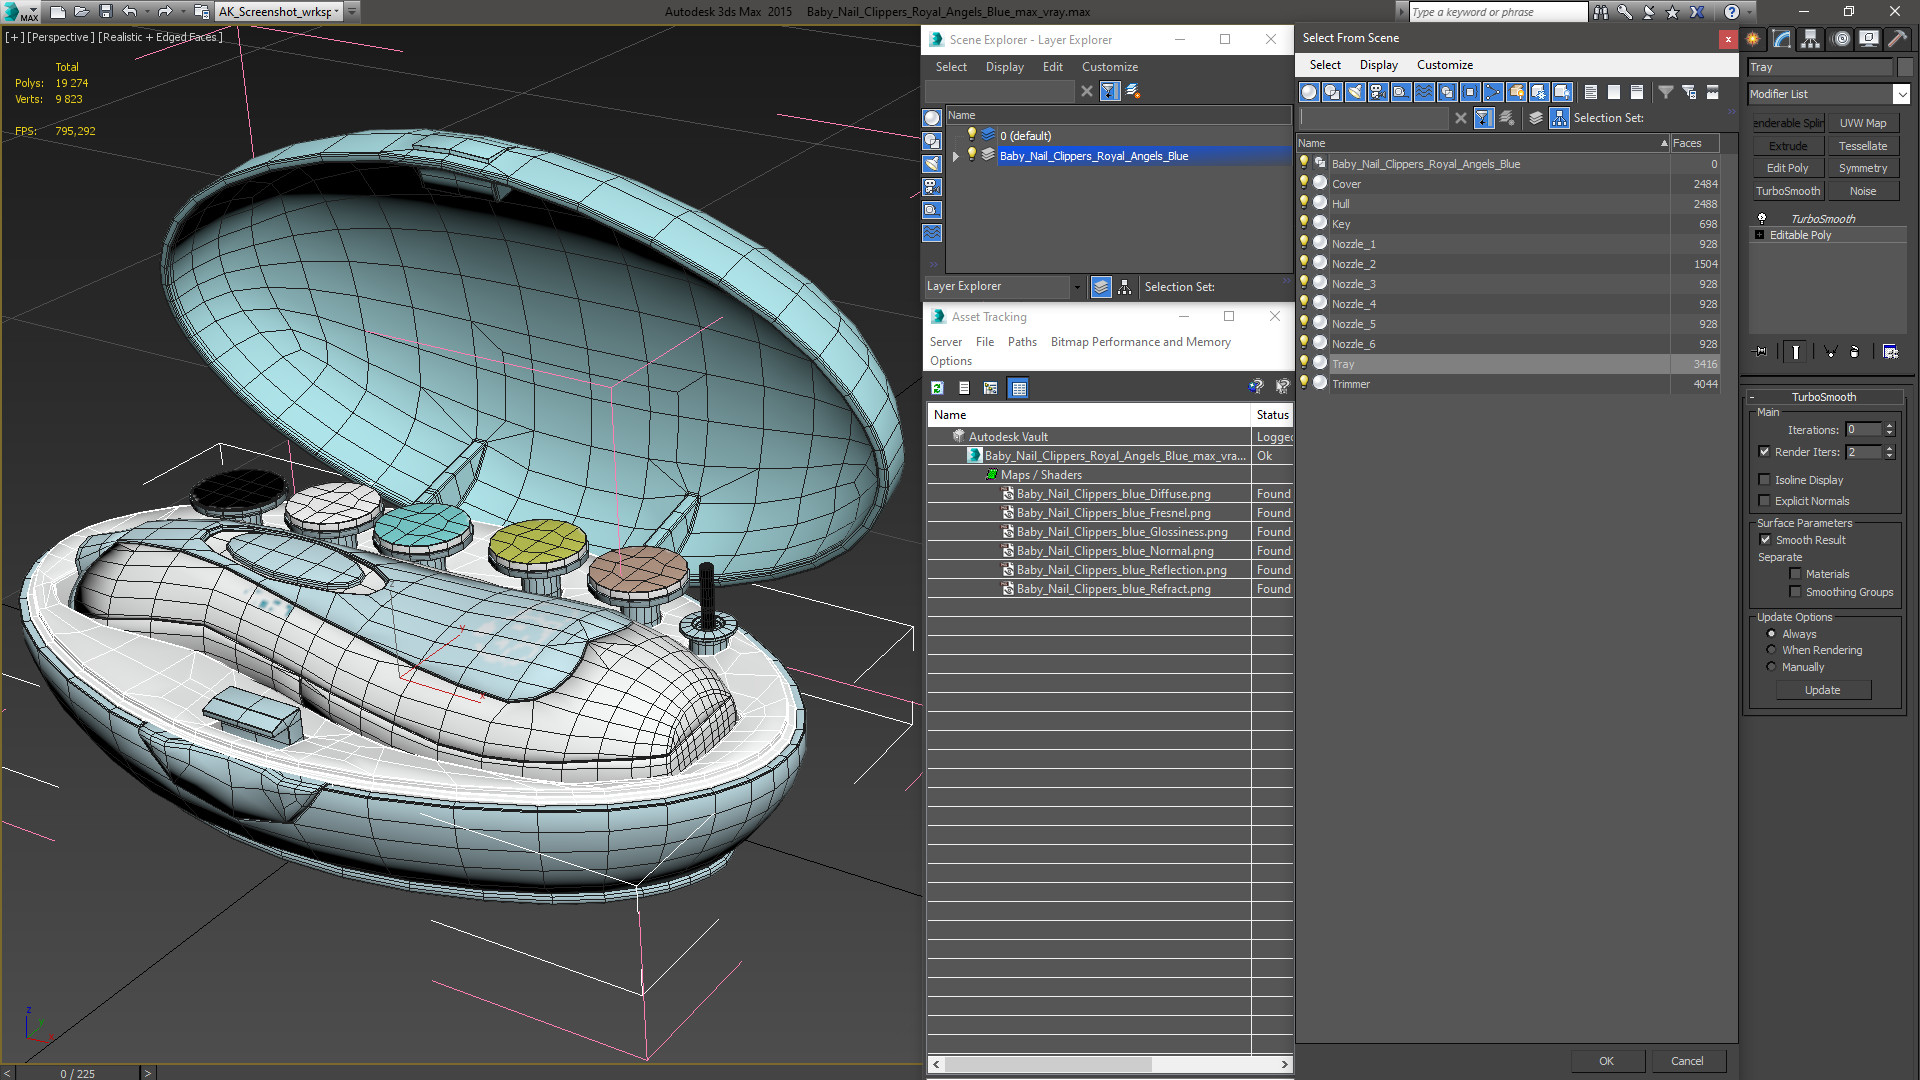Toggle Display Geometry in Scene Explorer sidebar

tap(932, 118)
